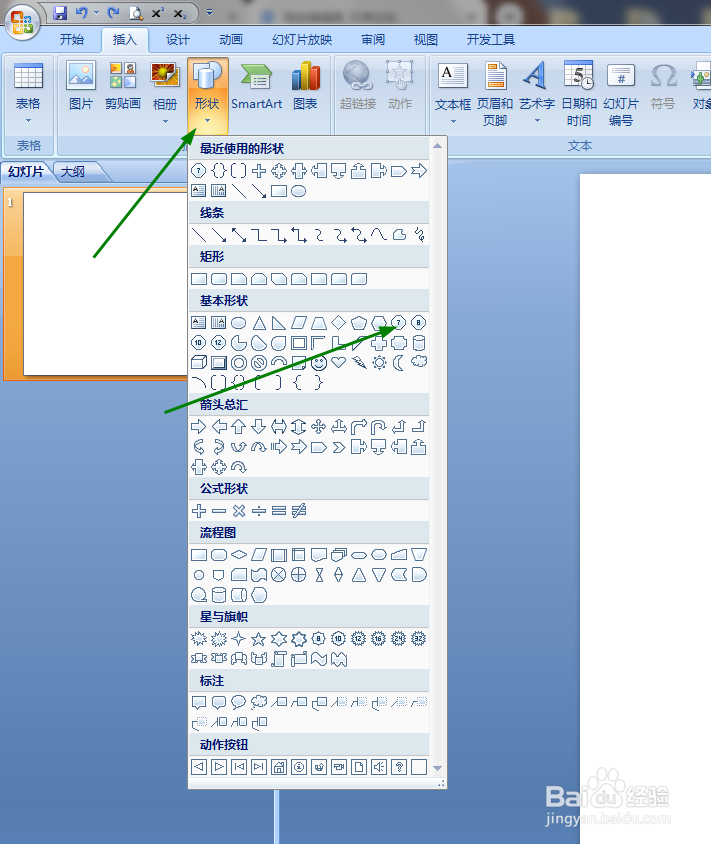Redo the last action
This screenshot has width=711, height=844.
coord(113,12)
